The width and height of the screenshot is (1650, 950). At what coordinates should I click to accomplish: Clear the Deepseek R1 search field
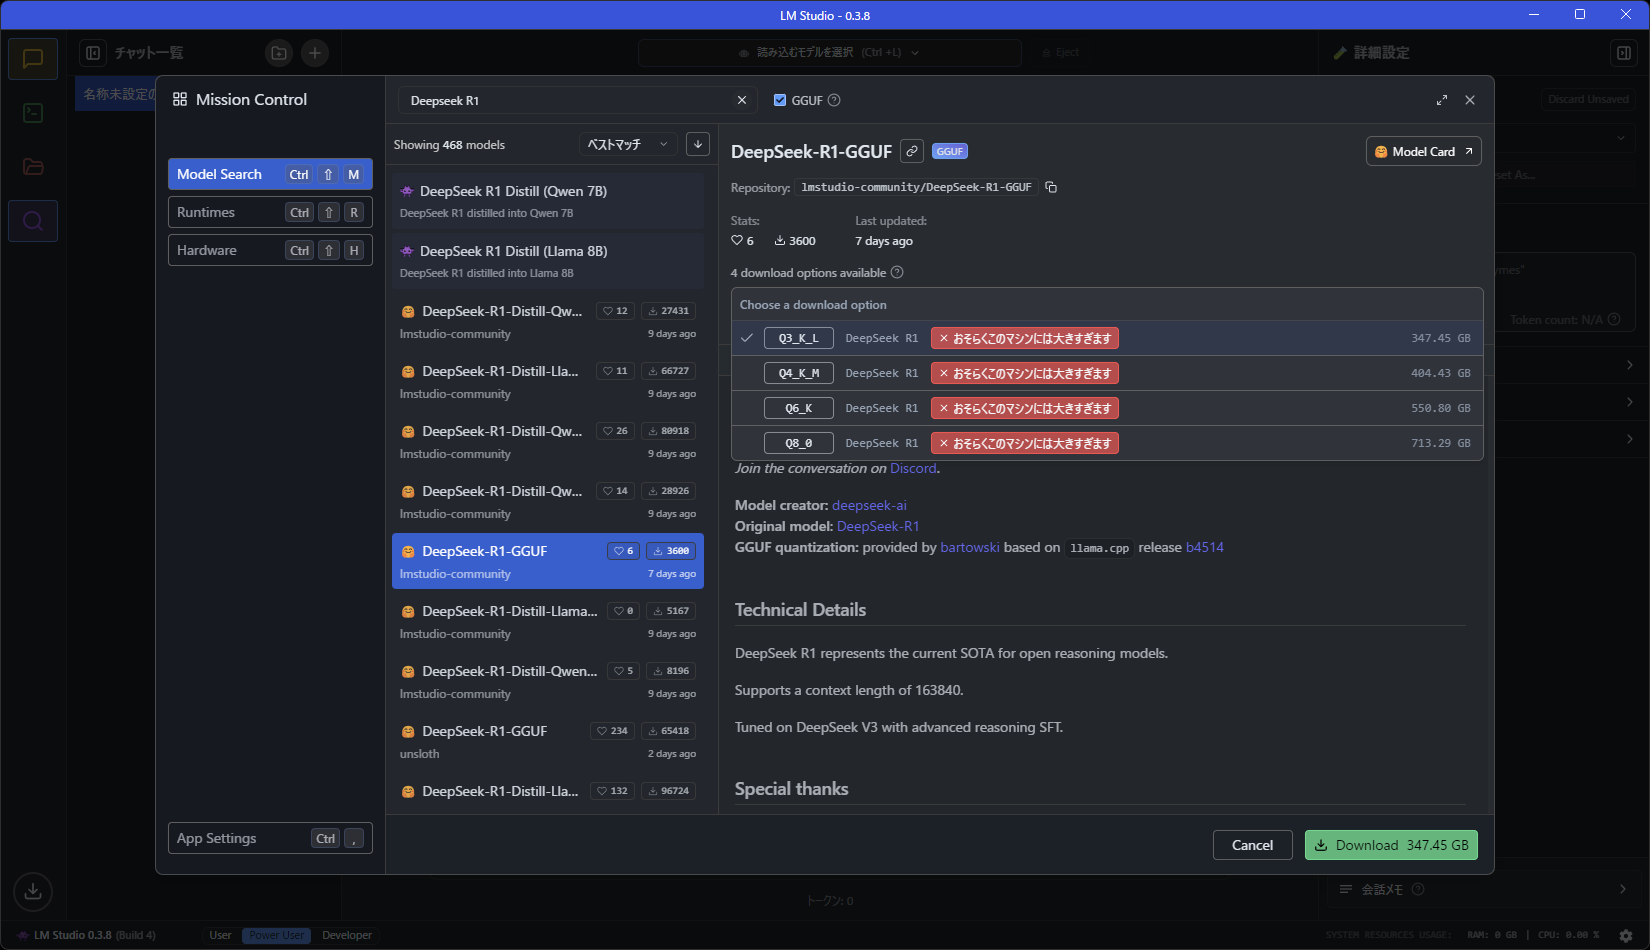741,100
